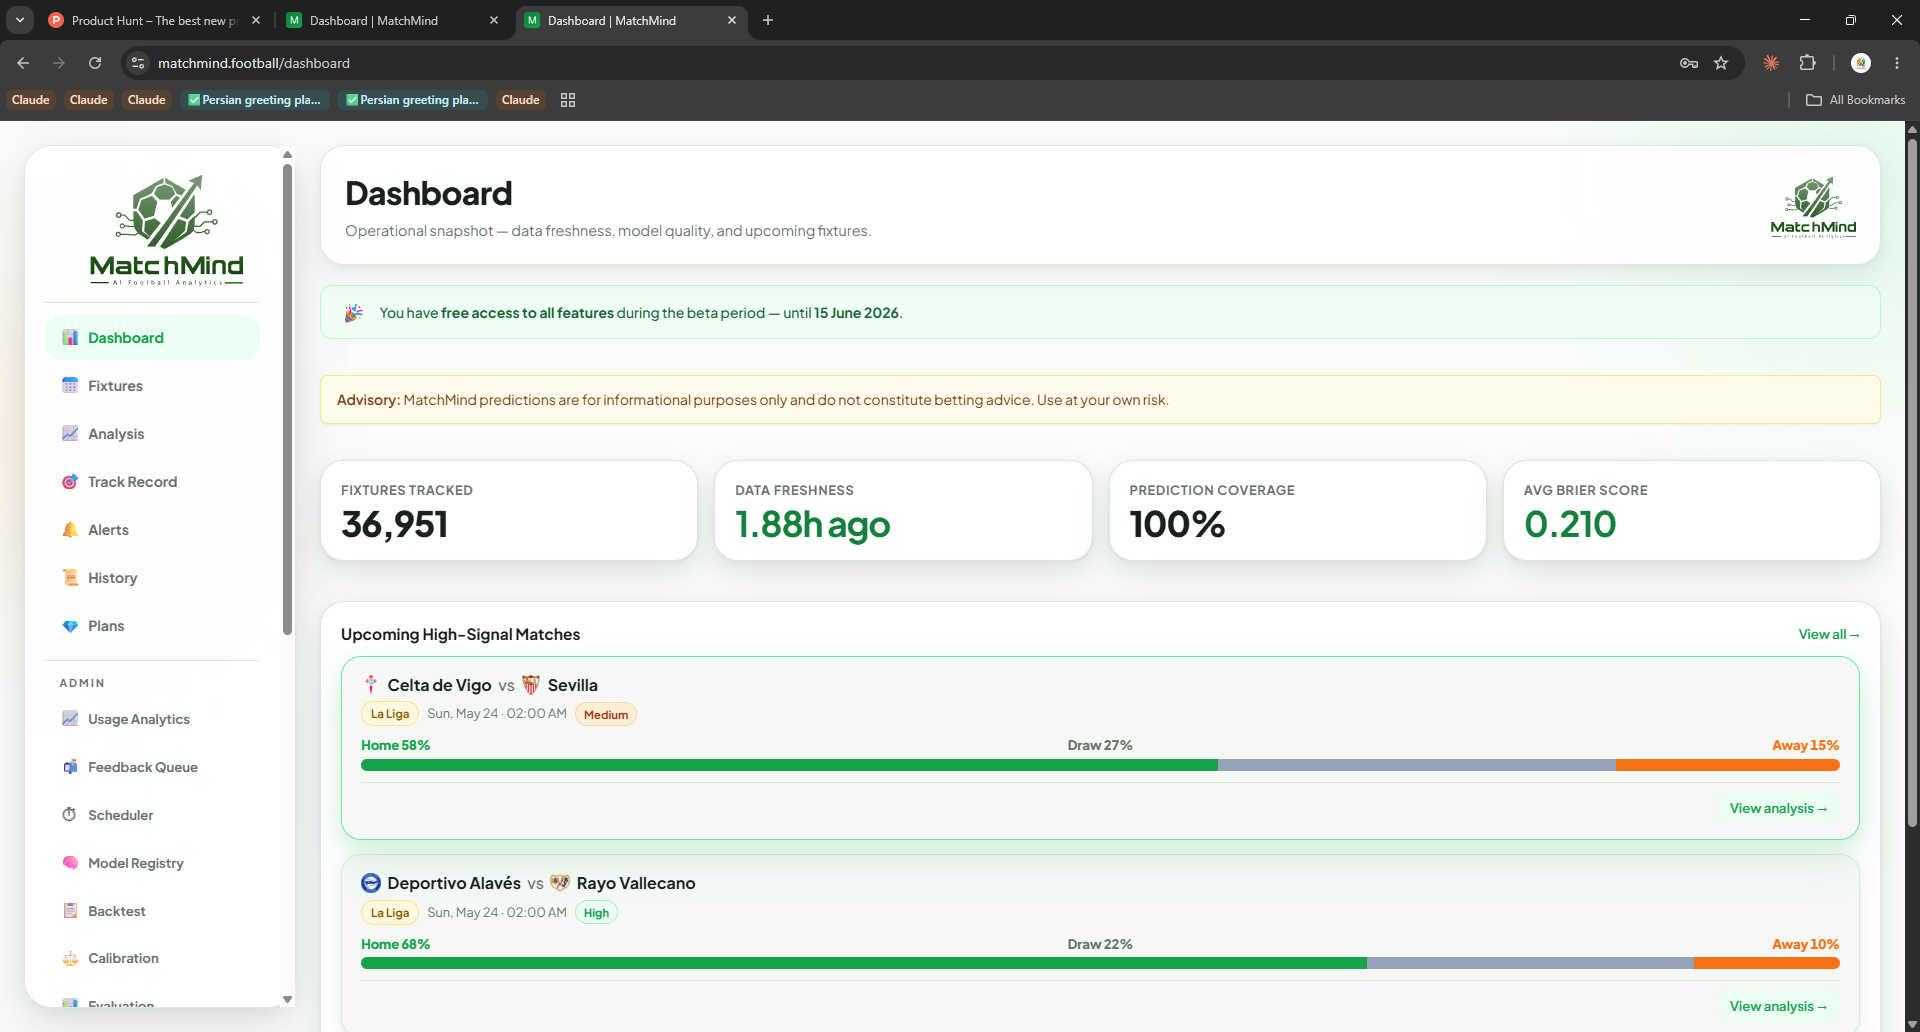Click the Backtest clipboard icon
1920x1032 pixels.
point(70,911)
